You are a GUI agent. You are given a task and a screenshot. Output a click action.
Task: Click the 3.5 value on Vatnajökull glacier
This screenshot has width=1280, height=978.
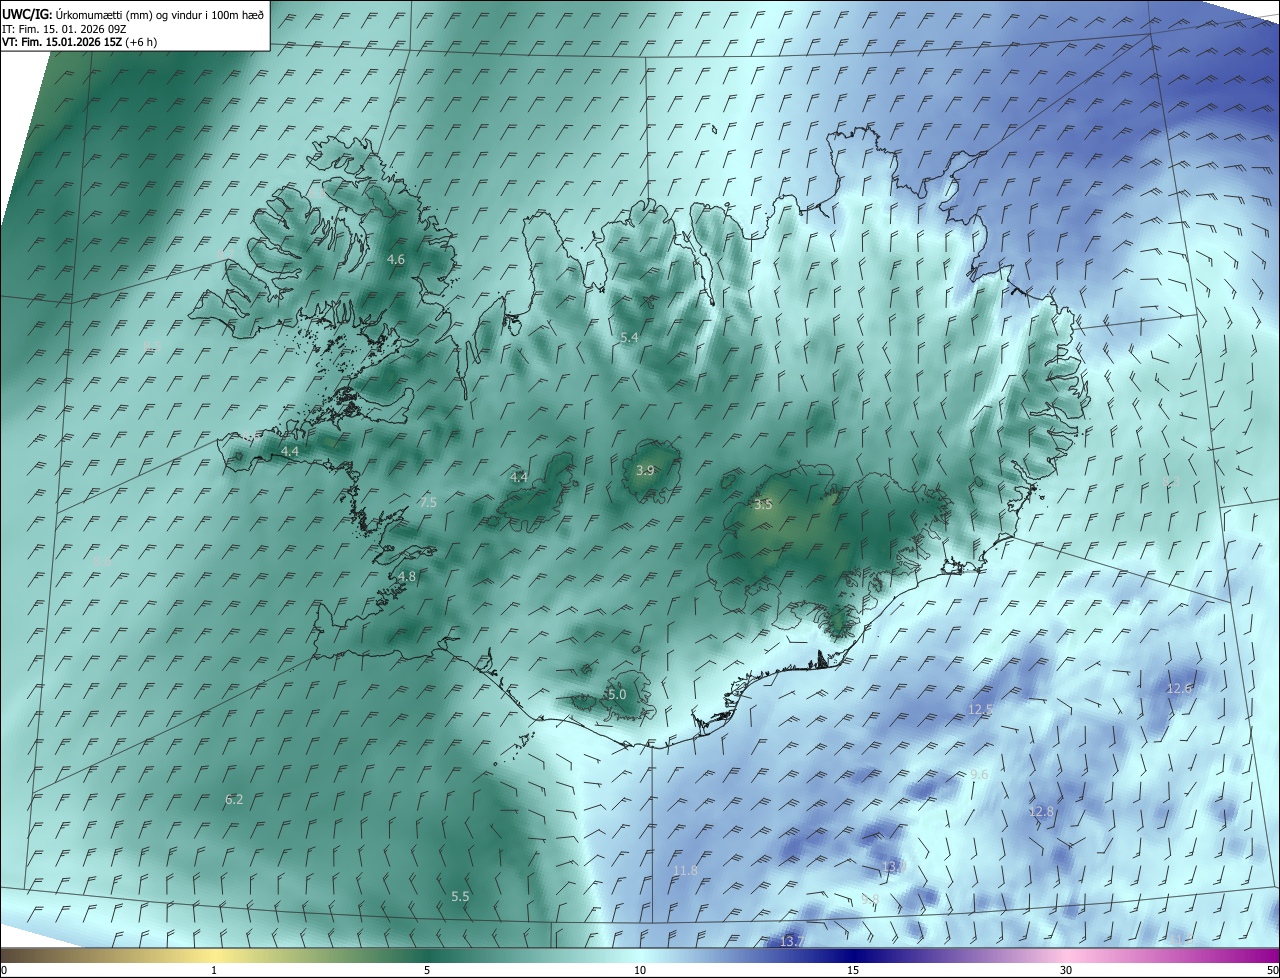point(763,505)
